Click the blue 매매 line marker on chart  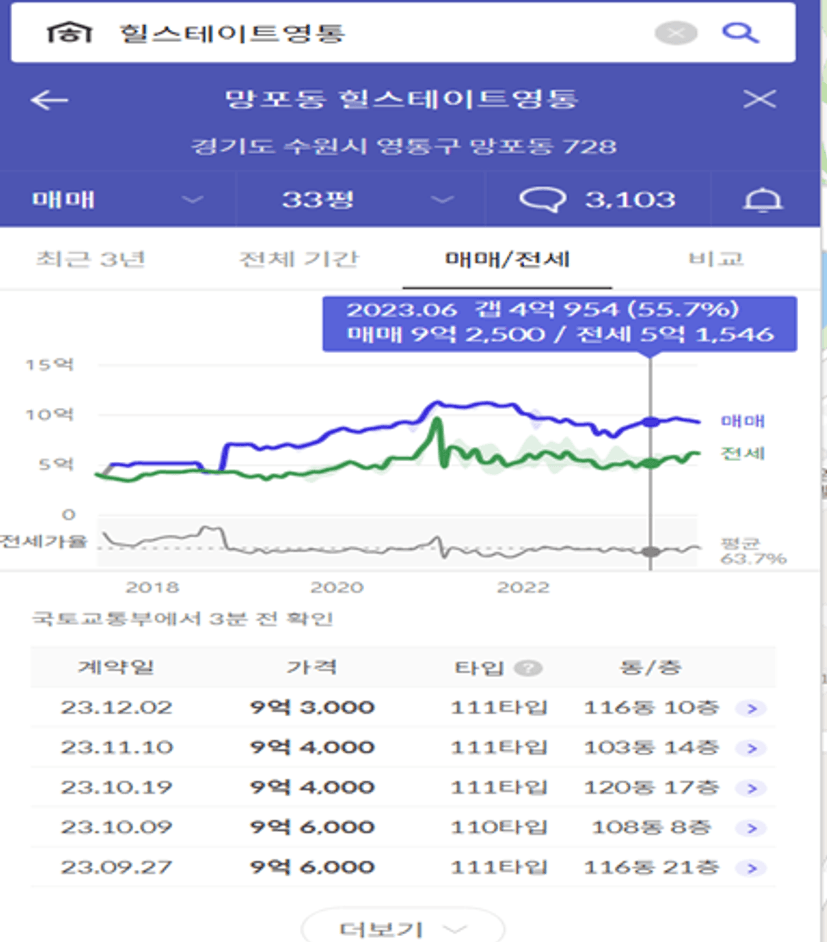[x=650, y=422]
